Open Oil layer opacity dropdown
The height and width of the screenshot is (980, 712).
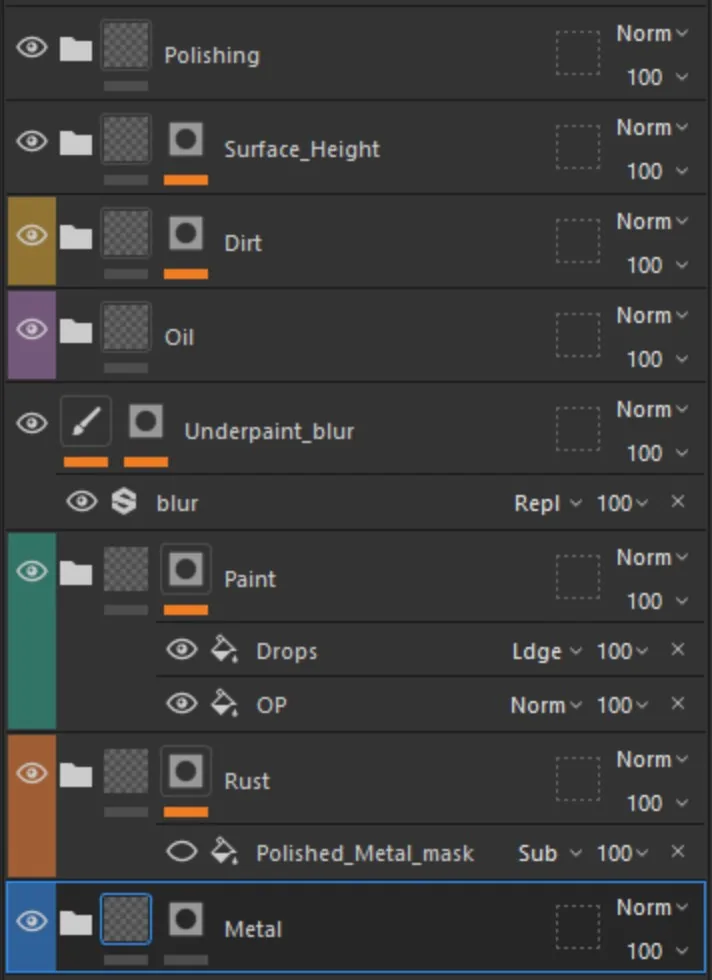pyautogui.click(x=657, y=359)
